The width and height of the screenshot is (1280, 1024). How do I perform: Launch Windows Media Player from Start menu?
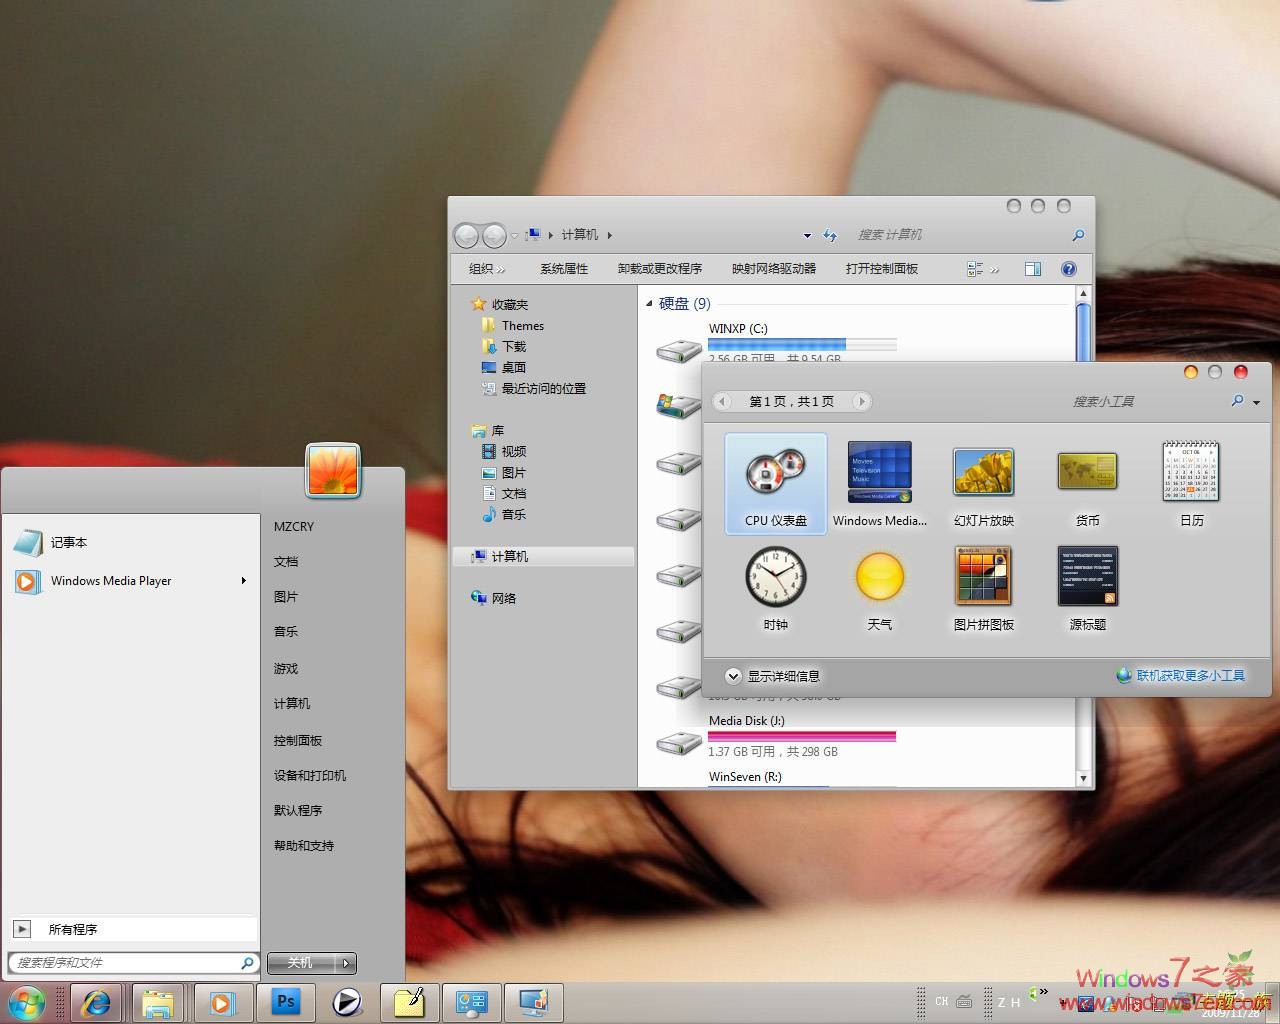pos(120,580)
